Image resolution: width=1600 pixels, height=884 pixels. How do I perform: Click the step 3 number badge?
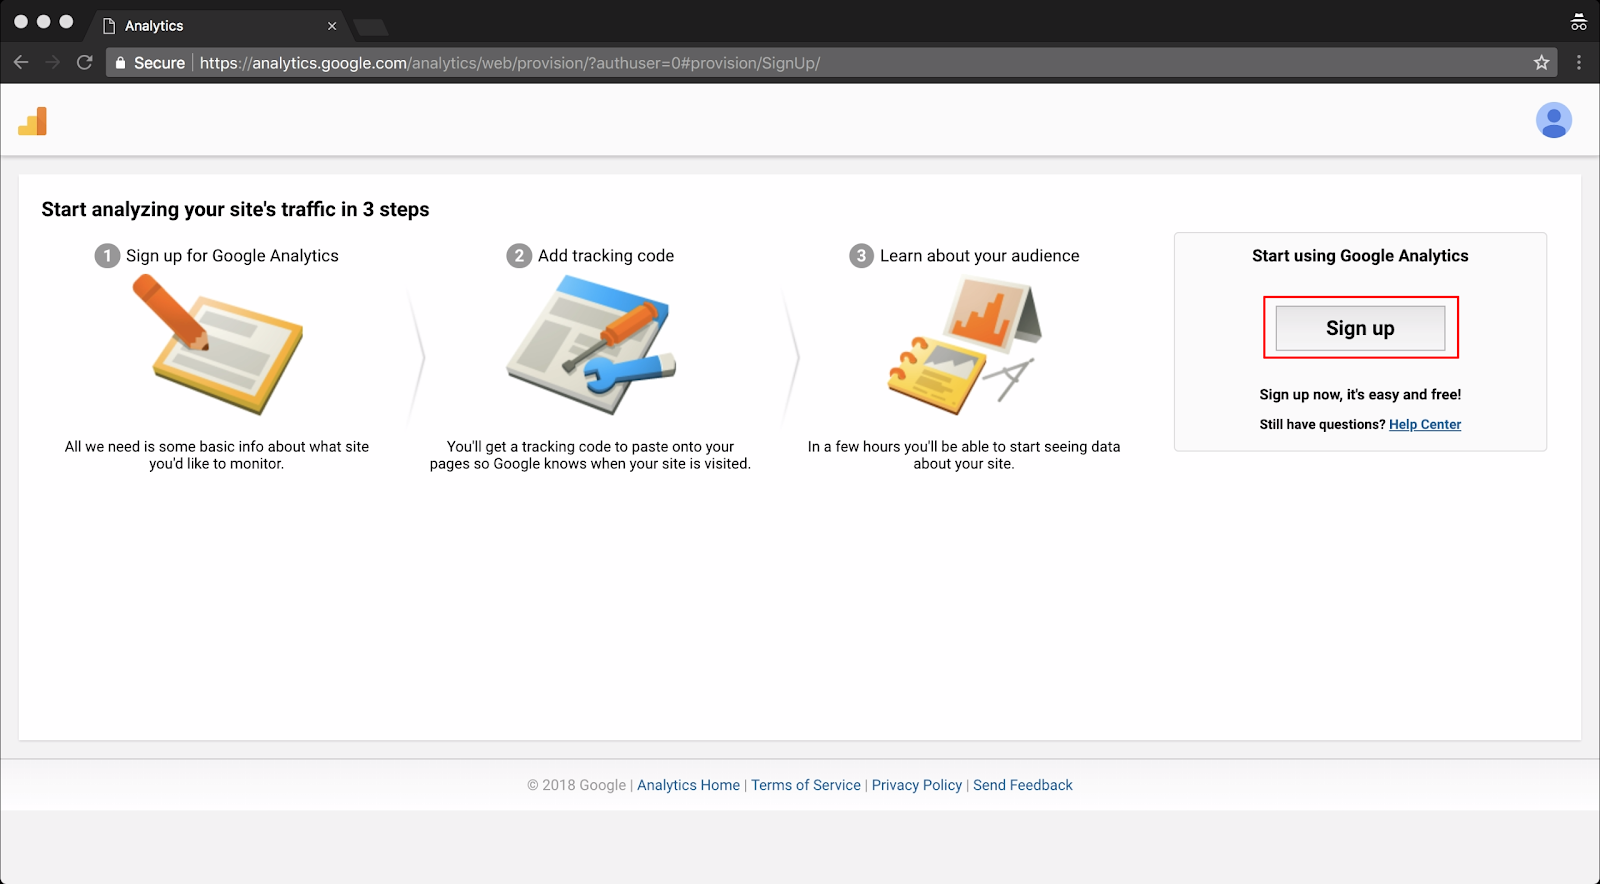pos(861,256)
